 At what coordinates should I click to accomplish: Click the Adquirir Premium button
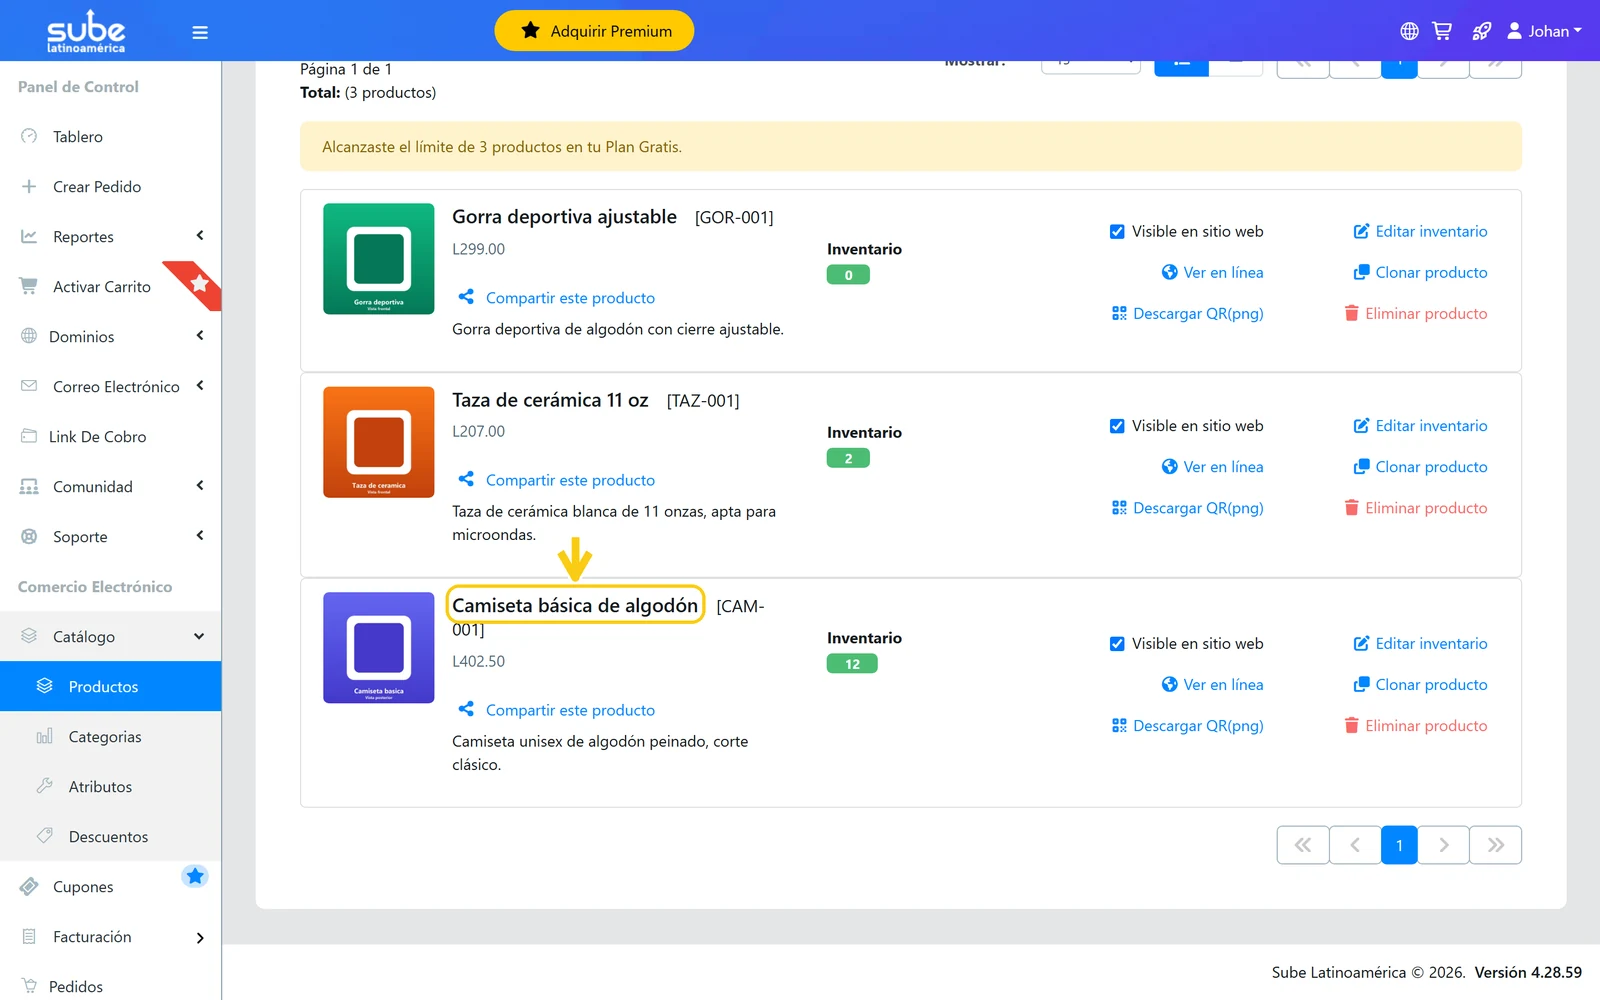tap(594, 31)
